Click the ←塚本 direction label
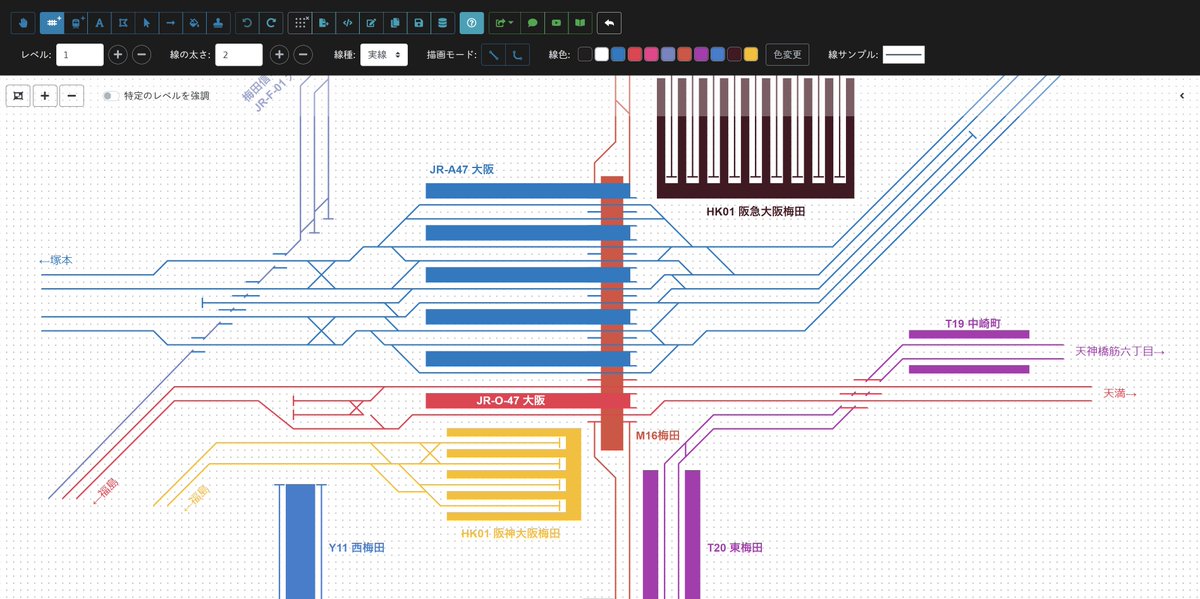The width and height of the screenshot is (1200, 599). pos(55,260)
